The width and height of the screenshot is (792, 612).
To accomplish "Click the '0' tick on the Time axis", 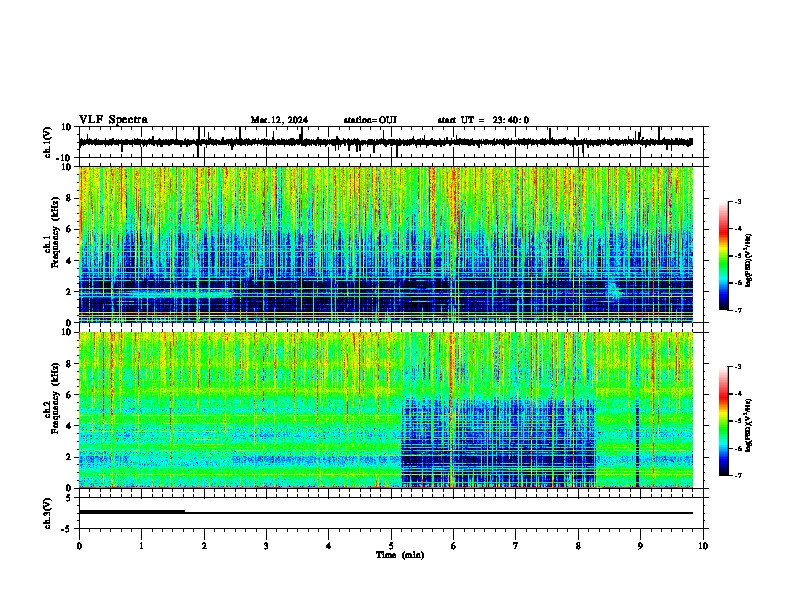I will (x=79, y=546).
